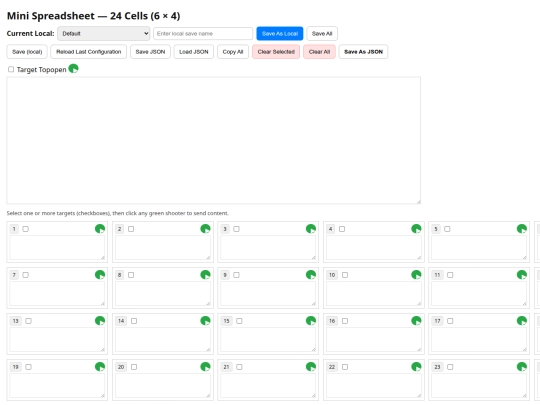540x405 pixels.
Task: Click cell 7's green shooter icon
Action: tap(100, 274)
